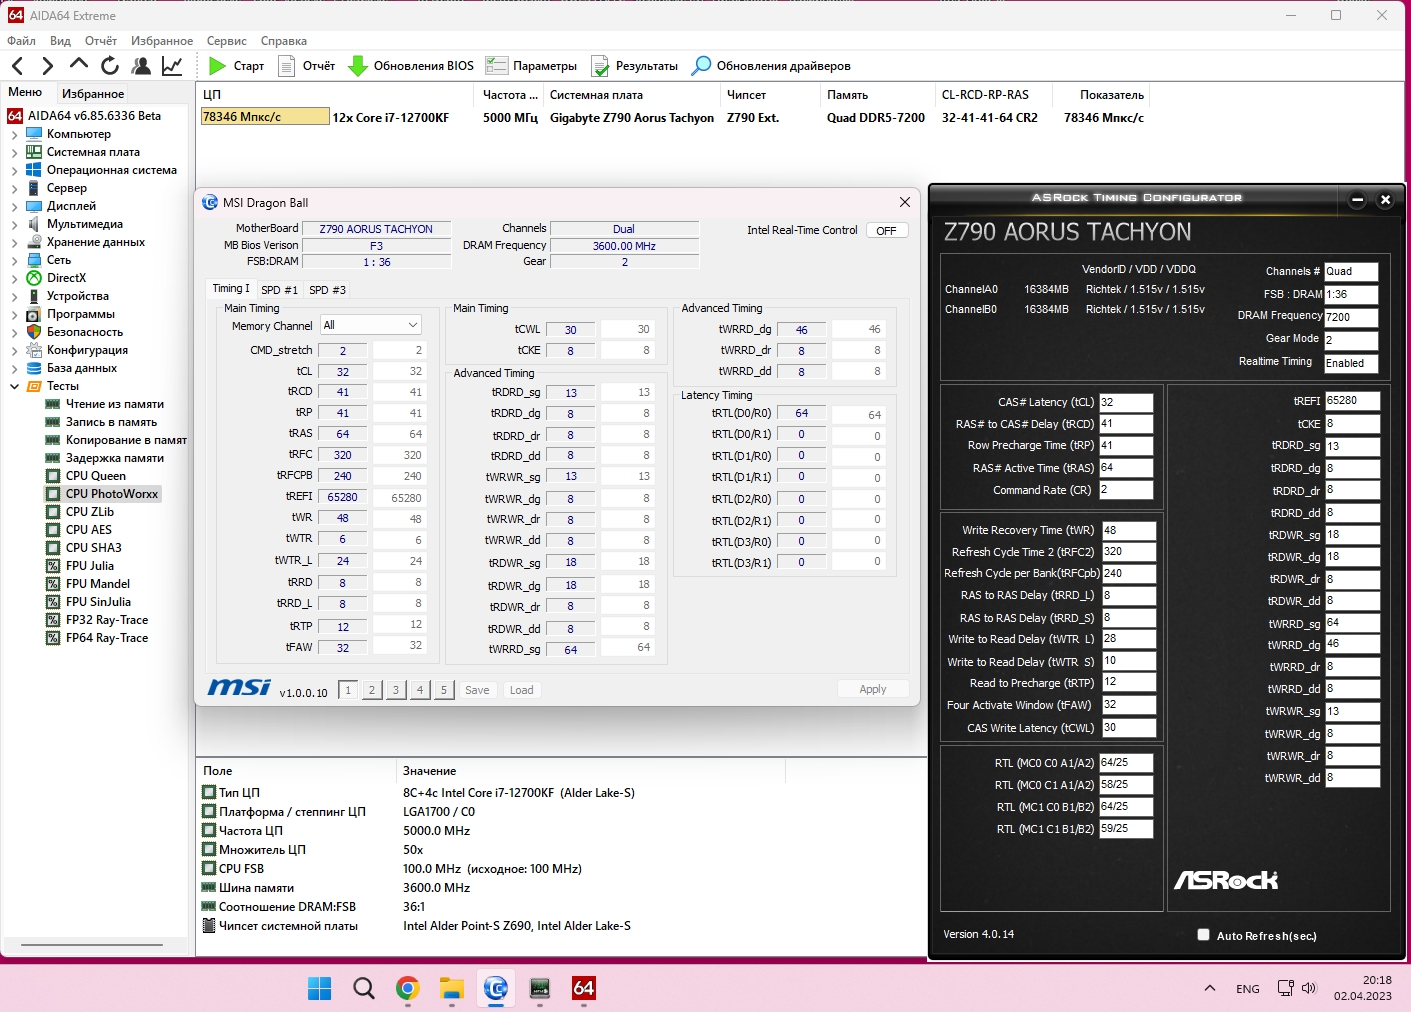Open the Справка menu
The height and width of the screenshot is (1012, 1411).
click(284, 41)
